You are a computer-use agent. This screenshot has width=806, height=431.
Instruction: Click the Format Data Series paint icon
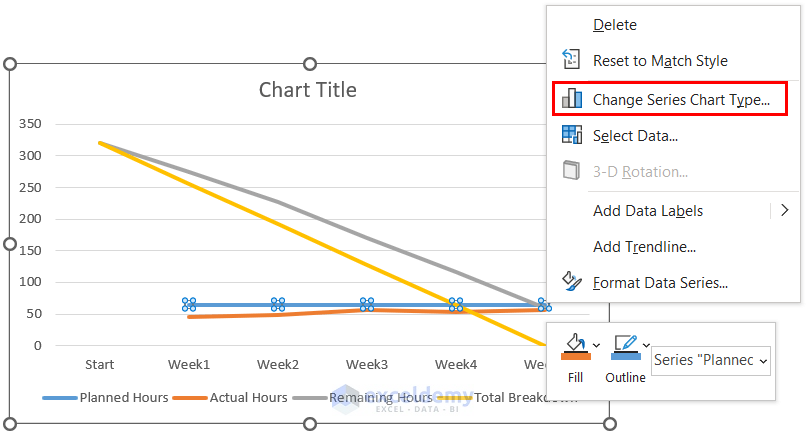(572, 282)
